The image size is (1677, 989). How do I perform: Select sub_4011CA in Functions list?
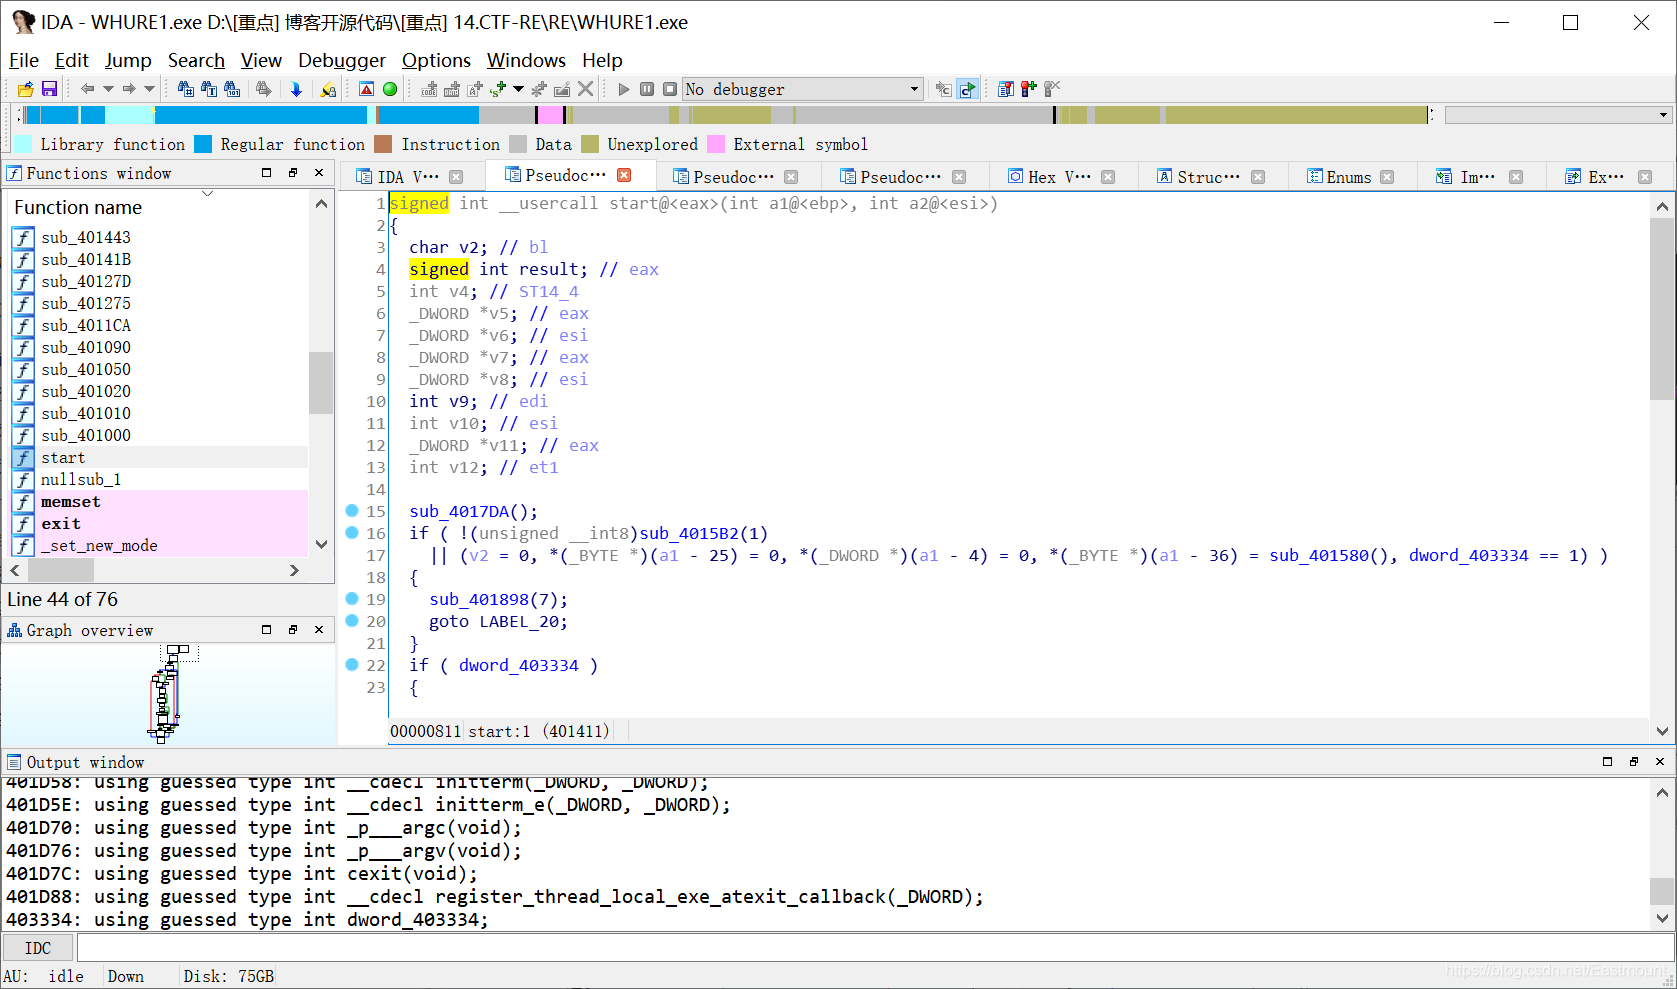pyautogui.click(x=160, y=325)
